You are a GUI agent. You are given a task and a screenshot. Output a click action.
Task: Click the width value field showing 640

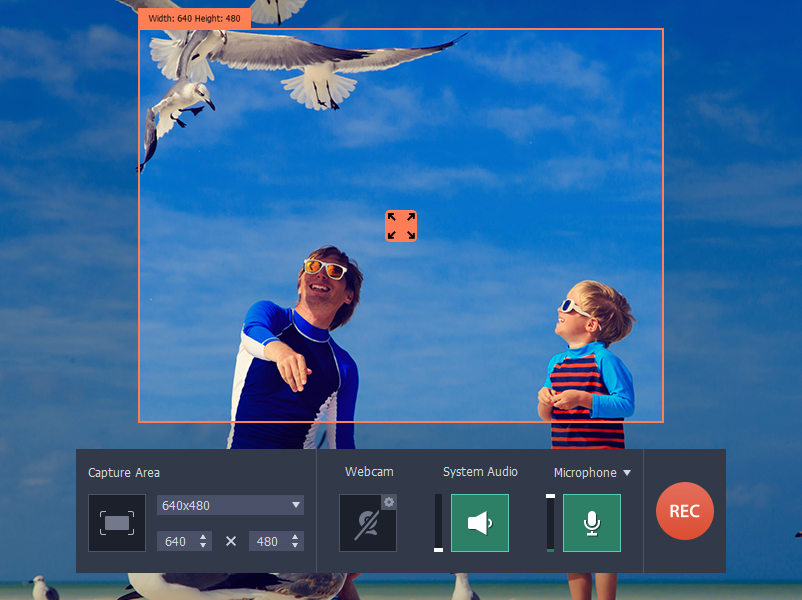(178, 540)
